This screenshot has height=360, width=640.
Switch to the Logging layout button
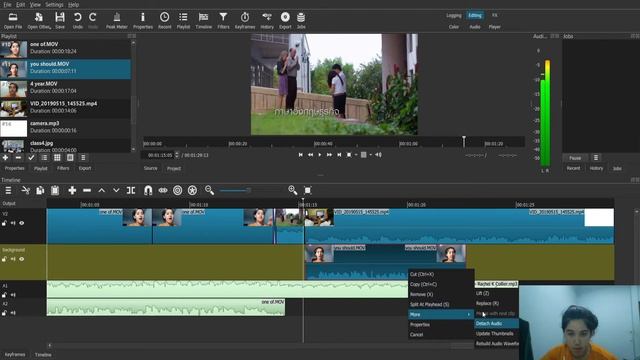[x=453, y=16]
